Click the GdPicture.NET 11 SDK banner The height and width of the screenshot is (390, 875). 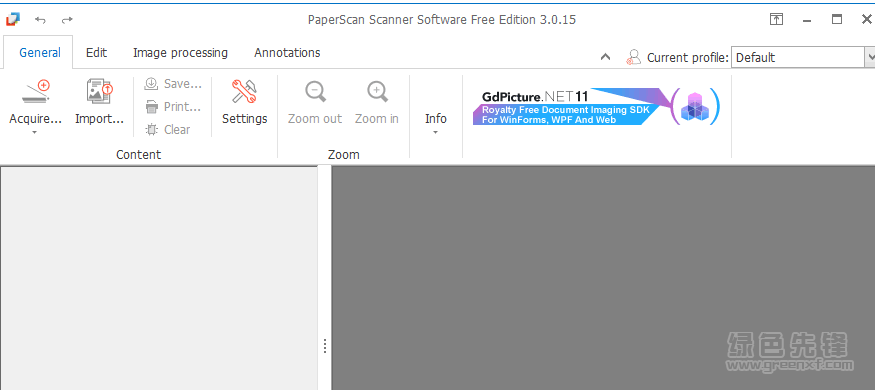[x=597, y=106]
